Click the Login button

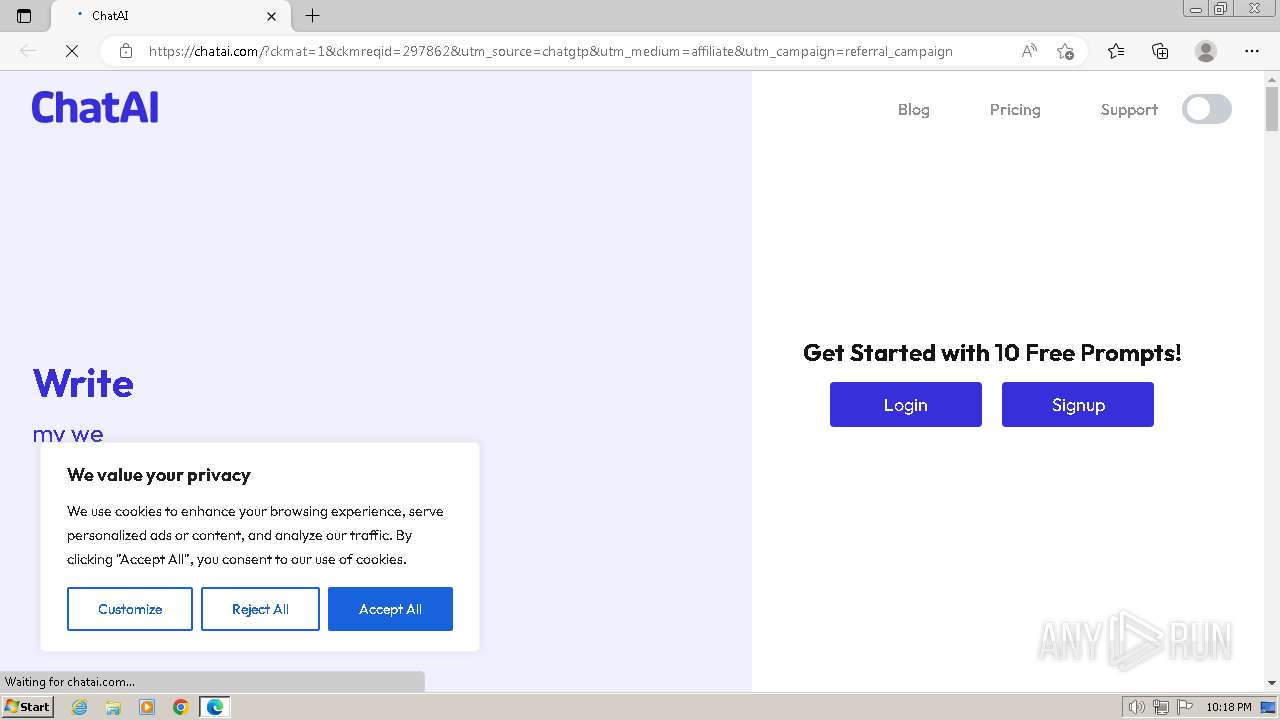[x=906, y=404]
